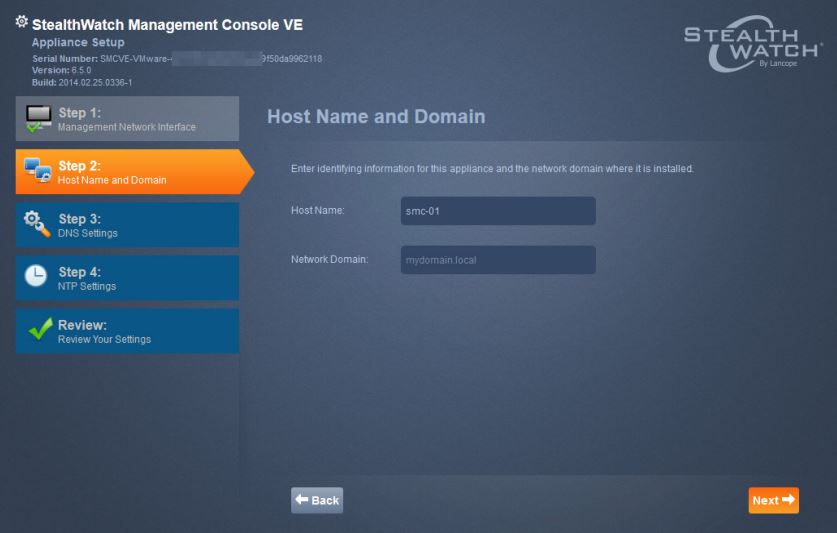Click the clock icon for Step 4
The width and height of the screenshot is (837, 533).
[x=36, y=276]
